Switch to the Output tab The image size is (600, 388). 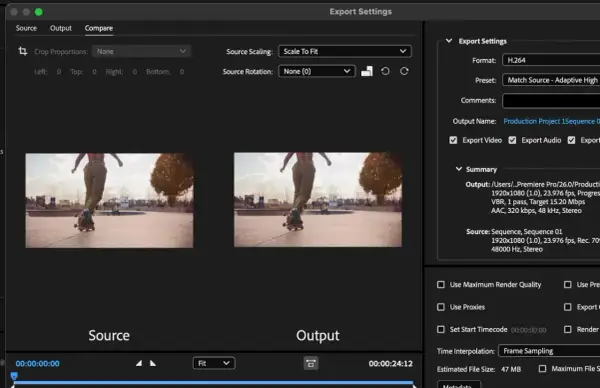tap(61, 28)
